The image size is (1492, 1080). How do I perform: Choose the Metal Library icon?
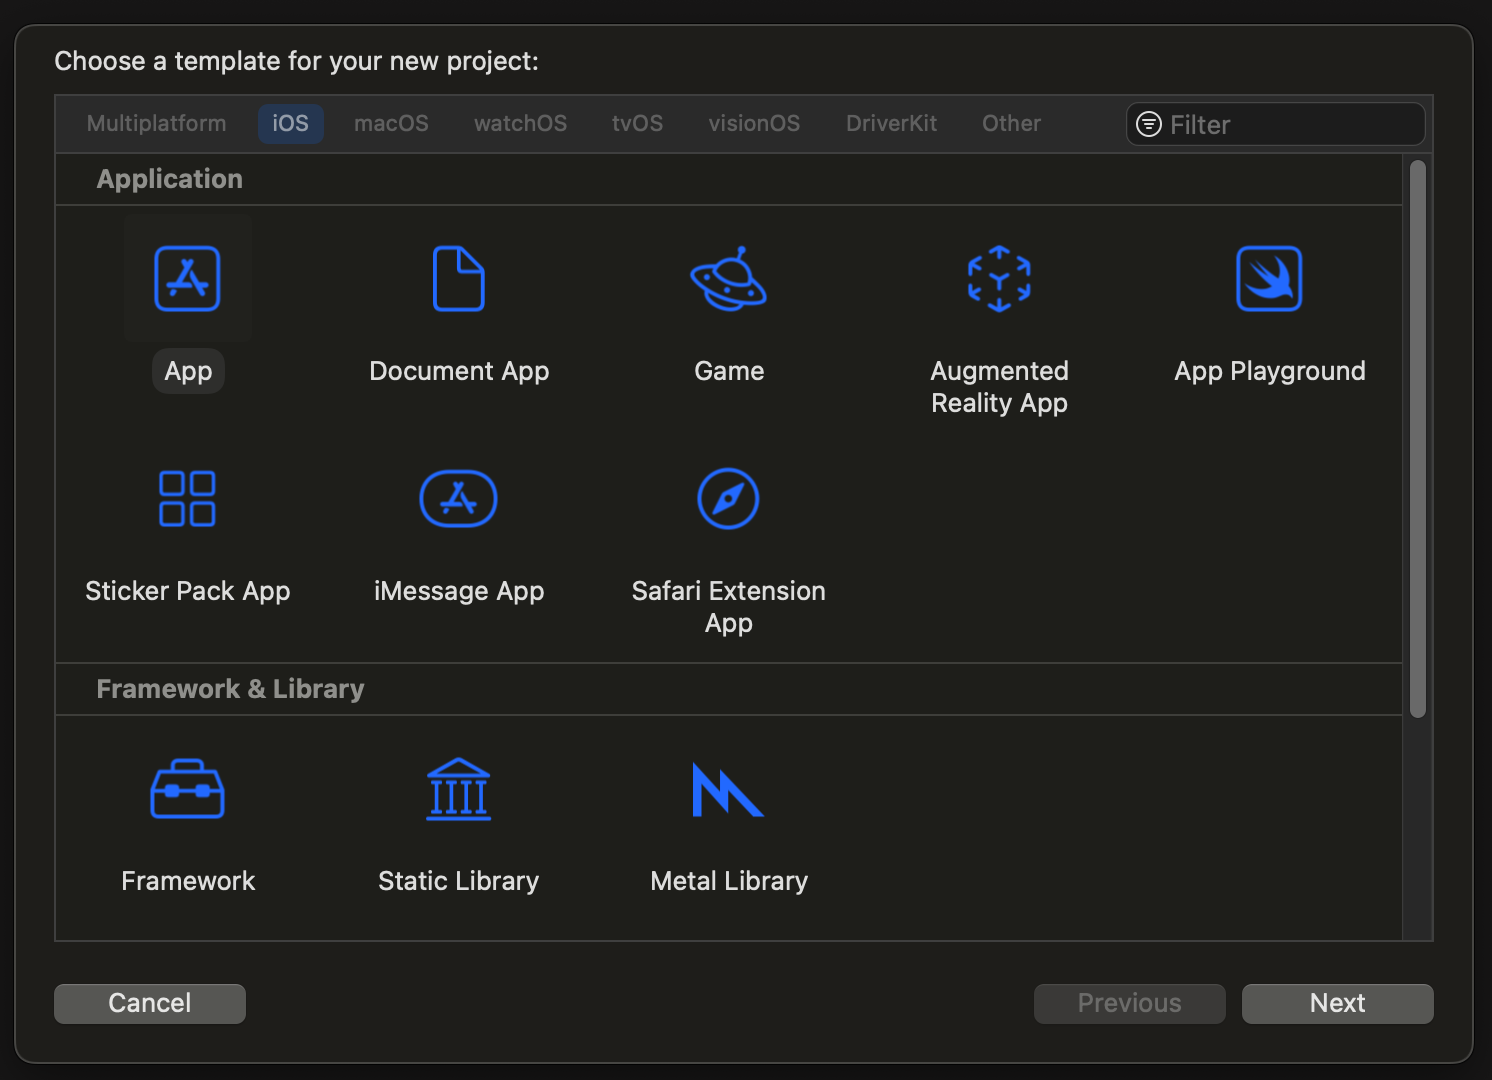[728, 790]
